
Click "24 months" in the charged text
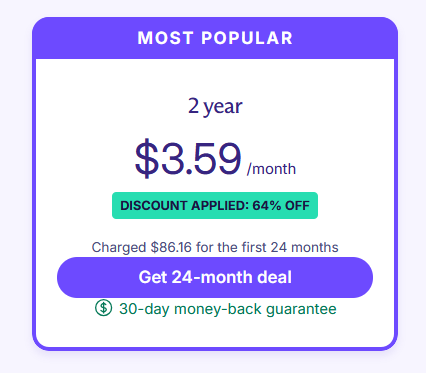coord(304,247)
